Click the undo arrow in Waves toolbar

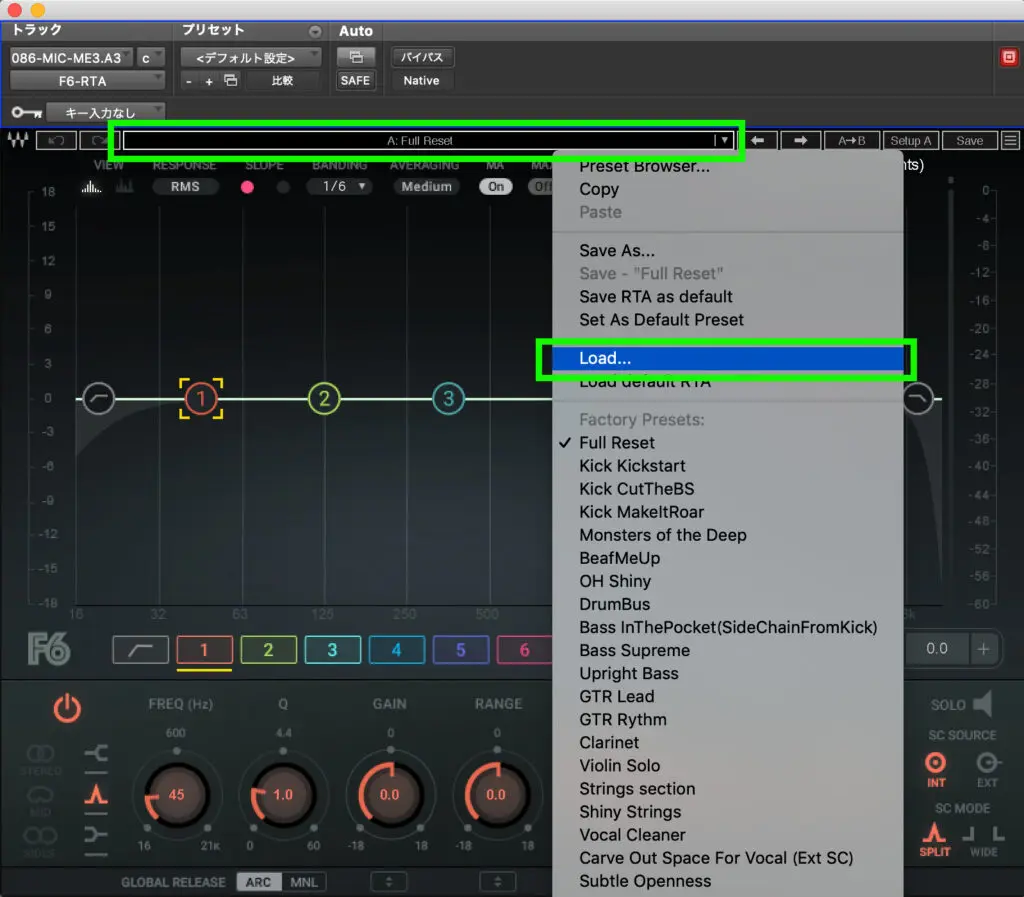(x=56, y=141)
